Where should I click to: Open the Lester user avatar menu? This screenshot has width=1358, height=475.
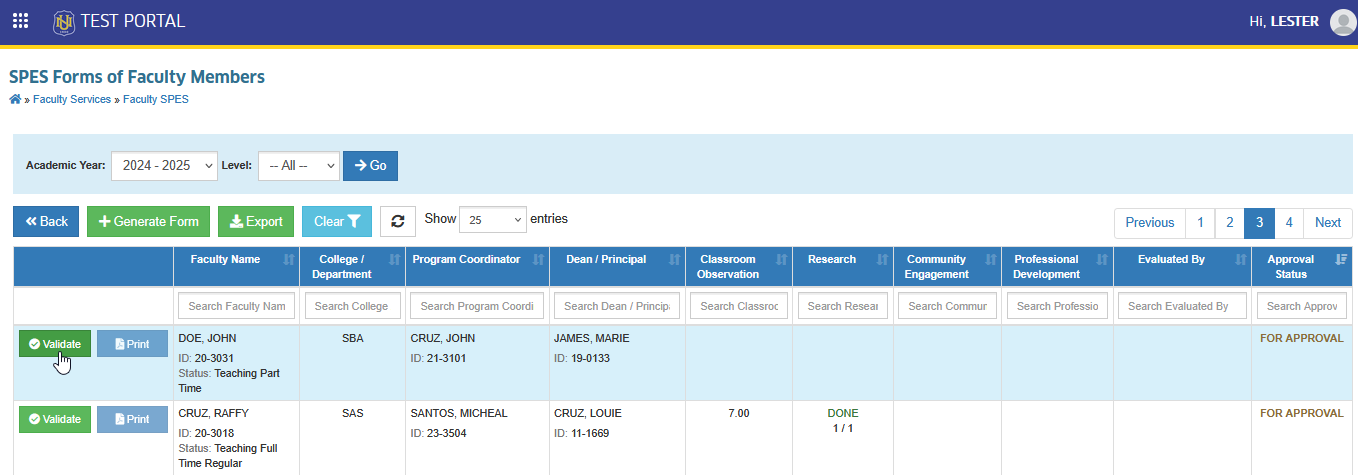coord(1342,22)
